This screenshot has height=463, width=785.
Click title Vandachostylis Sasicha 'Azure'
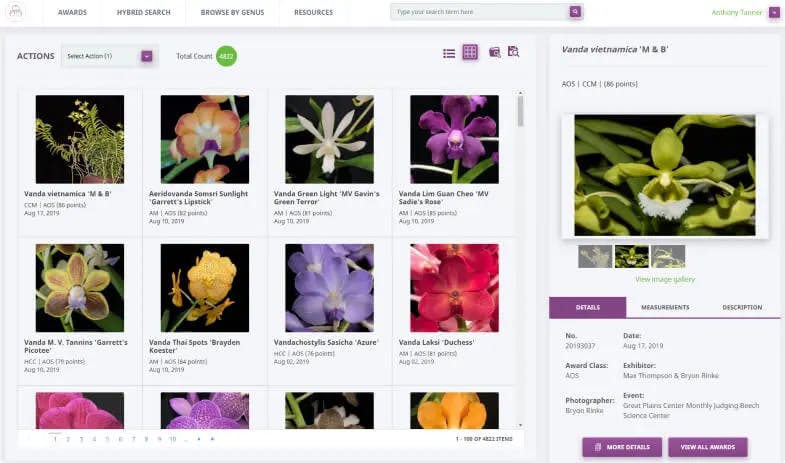pos(326,342)
